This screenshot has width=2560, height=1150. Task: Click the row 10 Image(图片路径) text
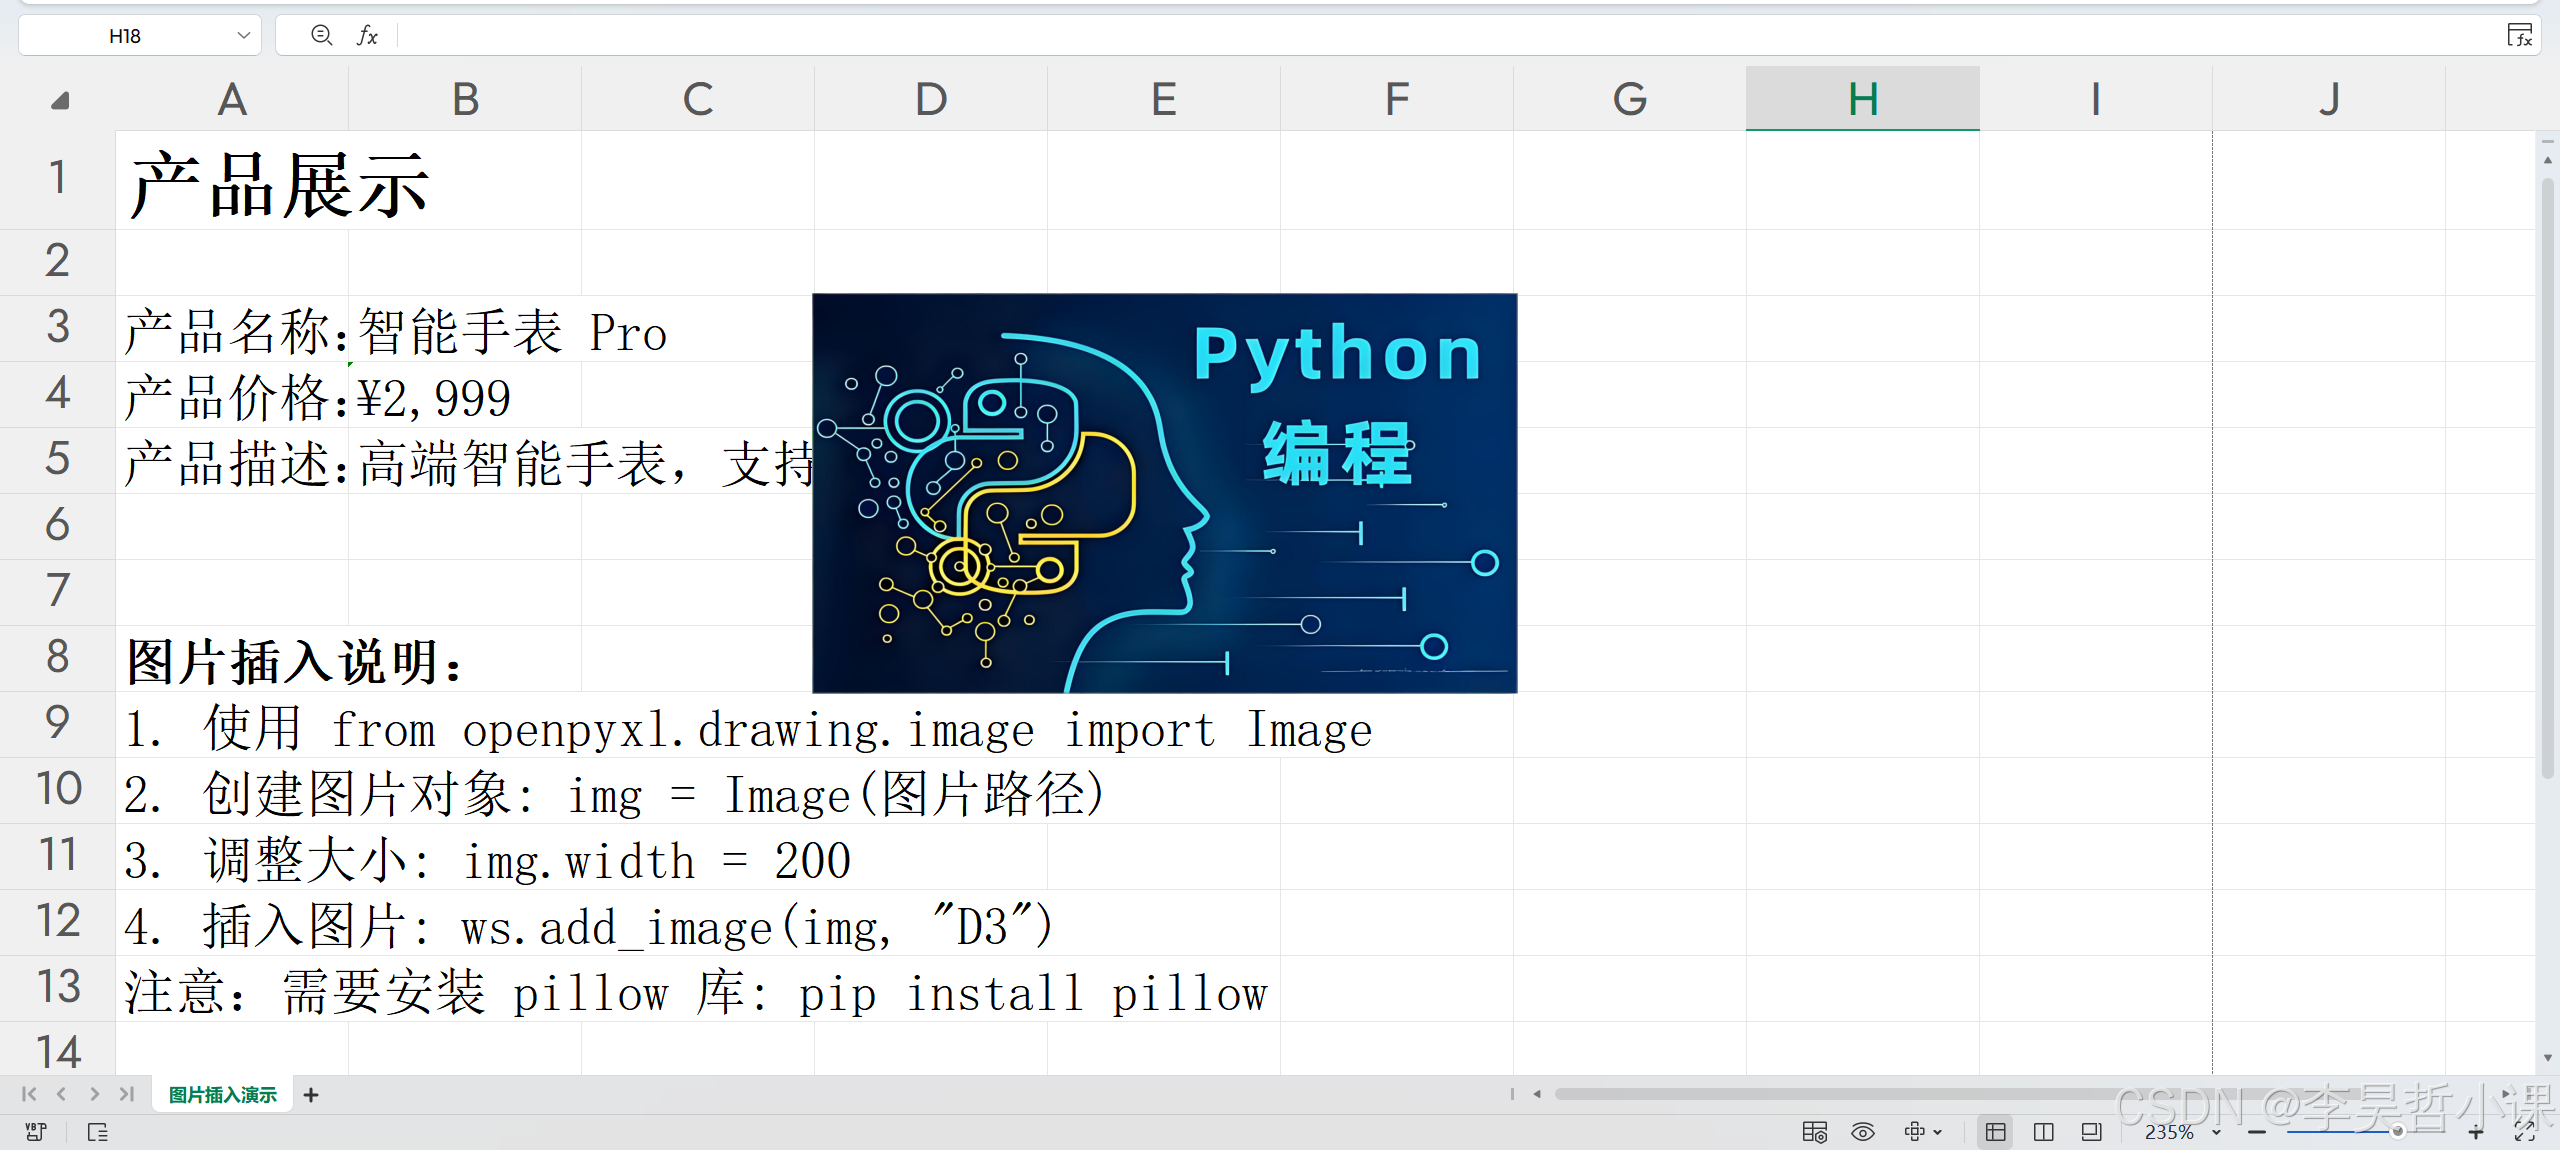click(614, 793)
